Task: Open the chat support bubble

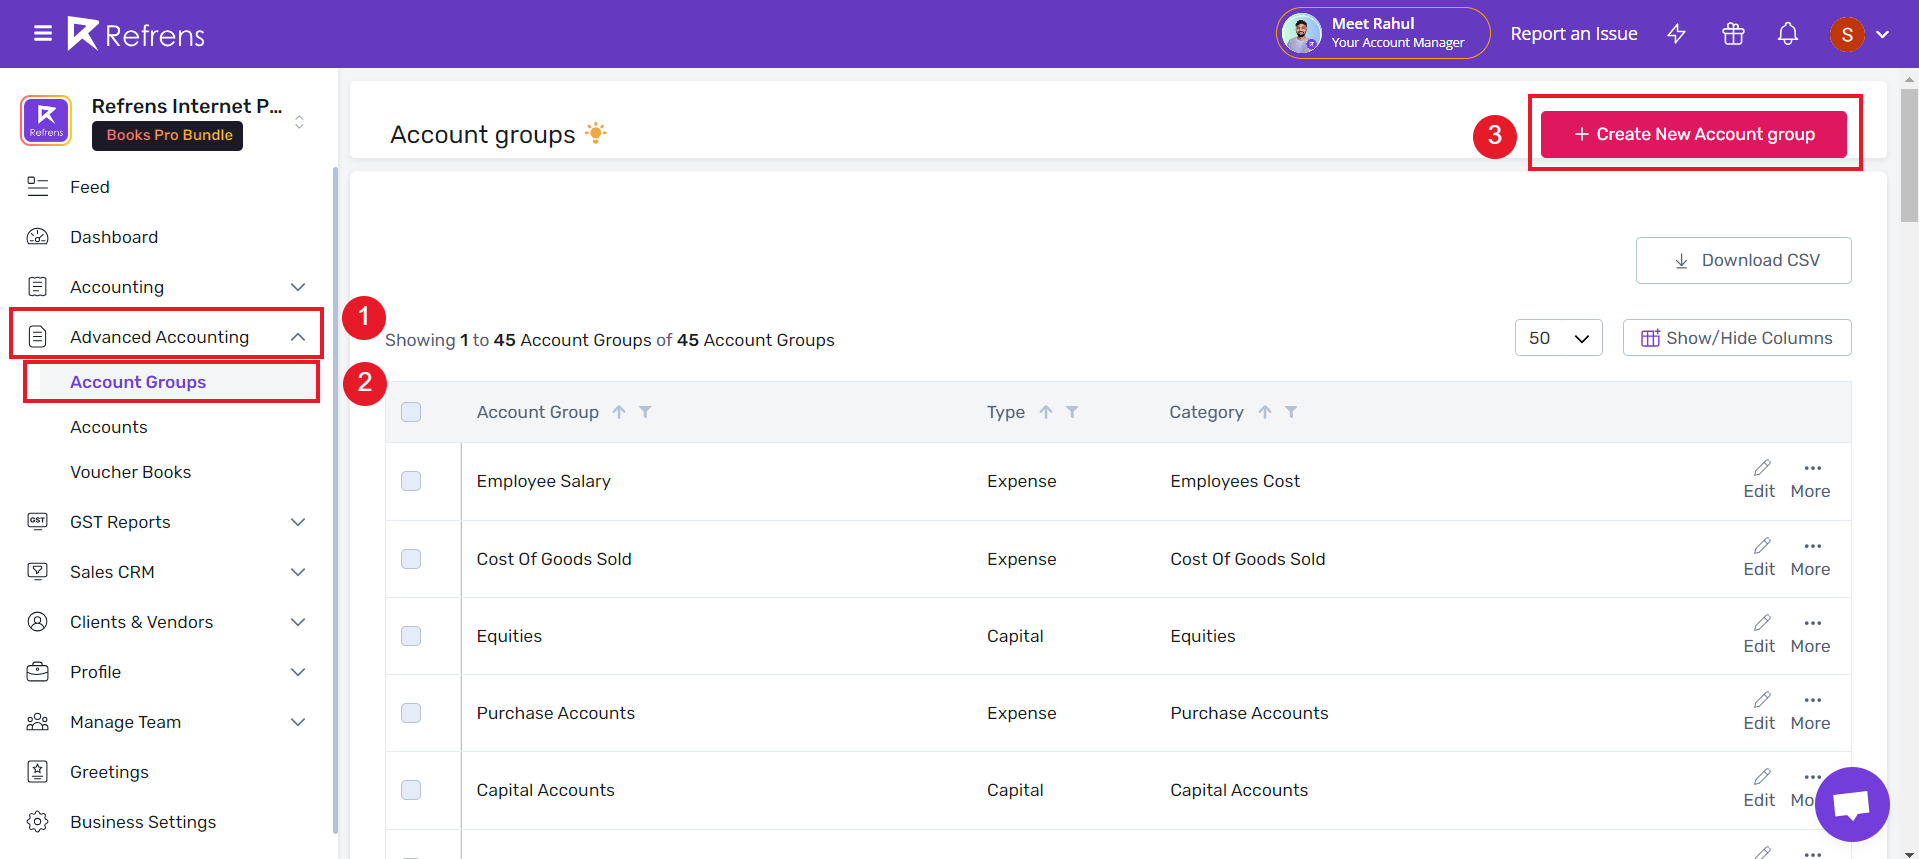Action: tap(1852, 804)
